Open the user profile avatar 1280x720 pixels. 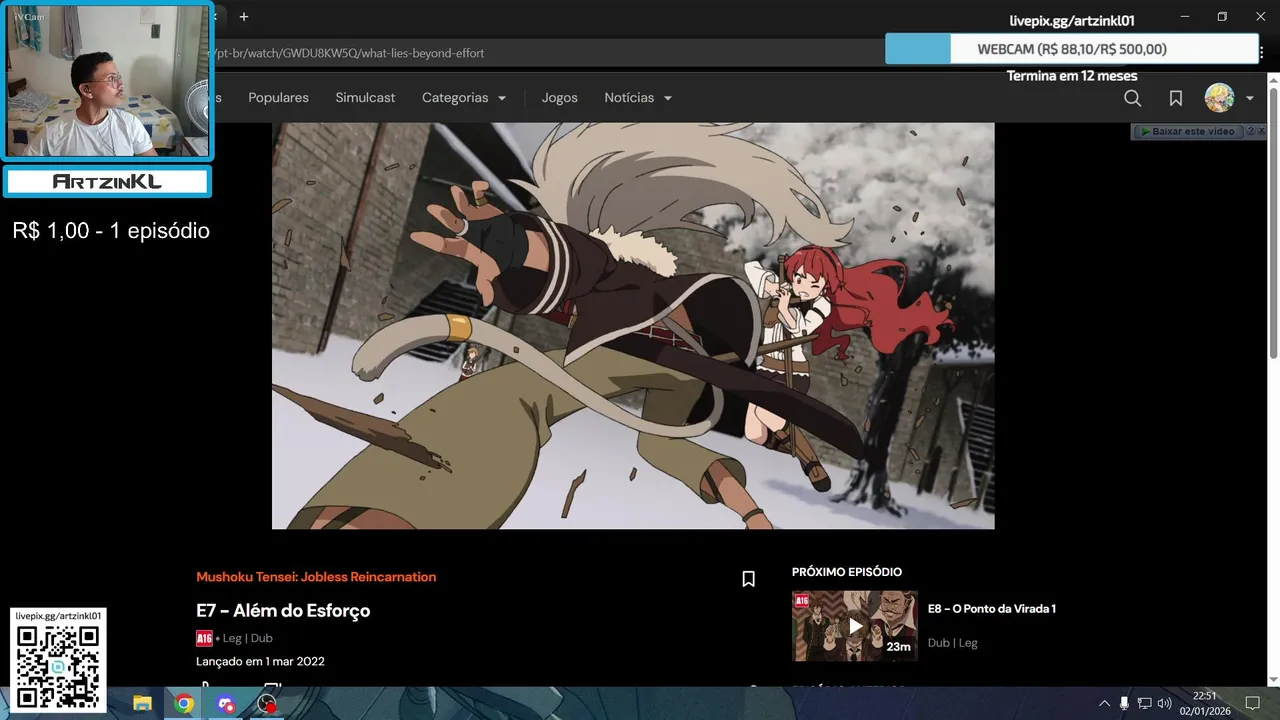(1219, 98)
